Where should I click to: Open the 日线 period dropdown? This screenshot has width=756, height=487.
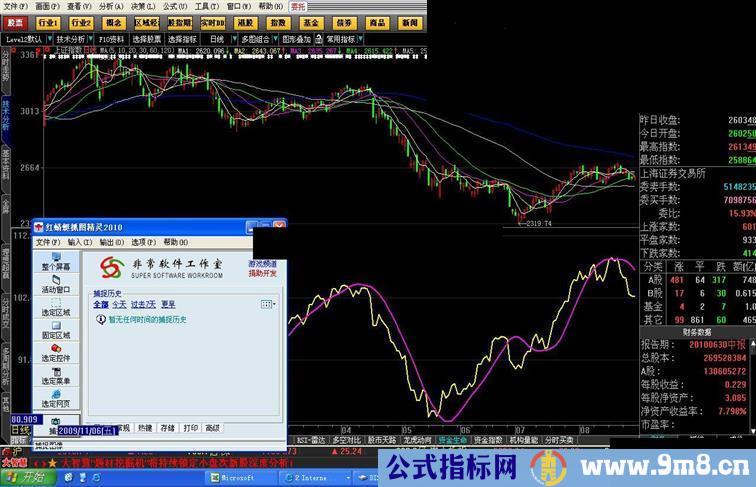[218, 39]
